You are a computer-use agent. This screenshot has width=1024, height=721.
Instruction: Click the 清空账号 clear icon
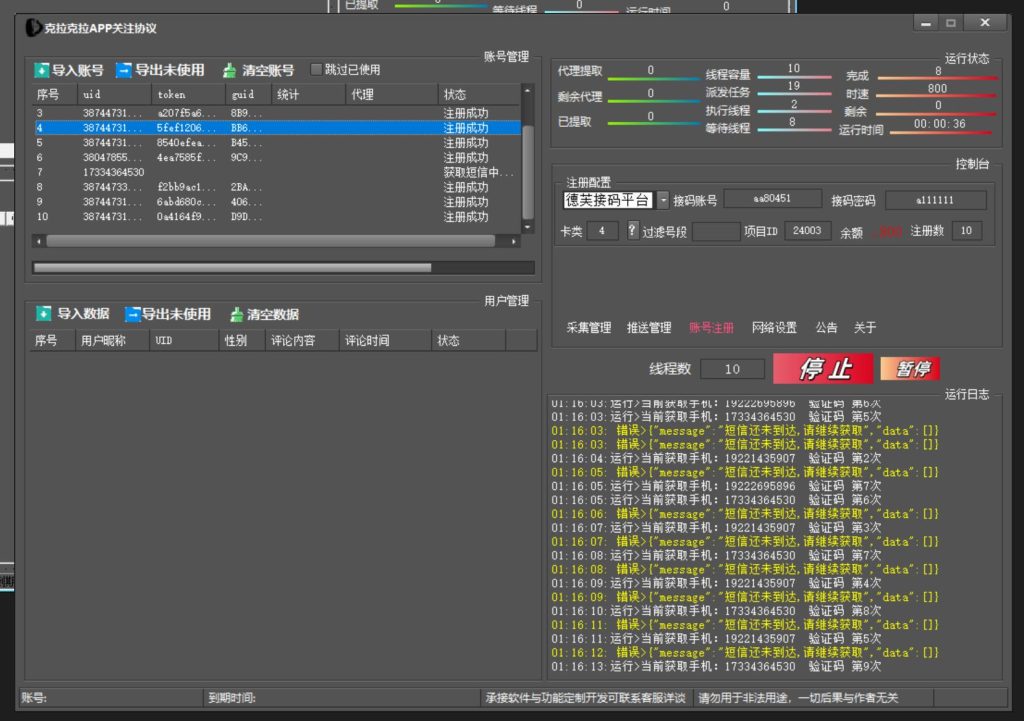[230, 71]
